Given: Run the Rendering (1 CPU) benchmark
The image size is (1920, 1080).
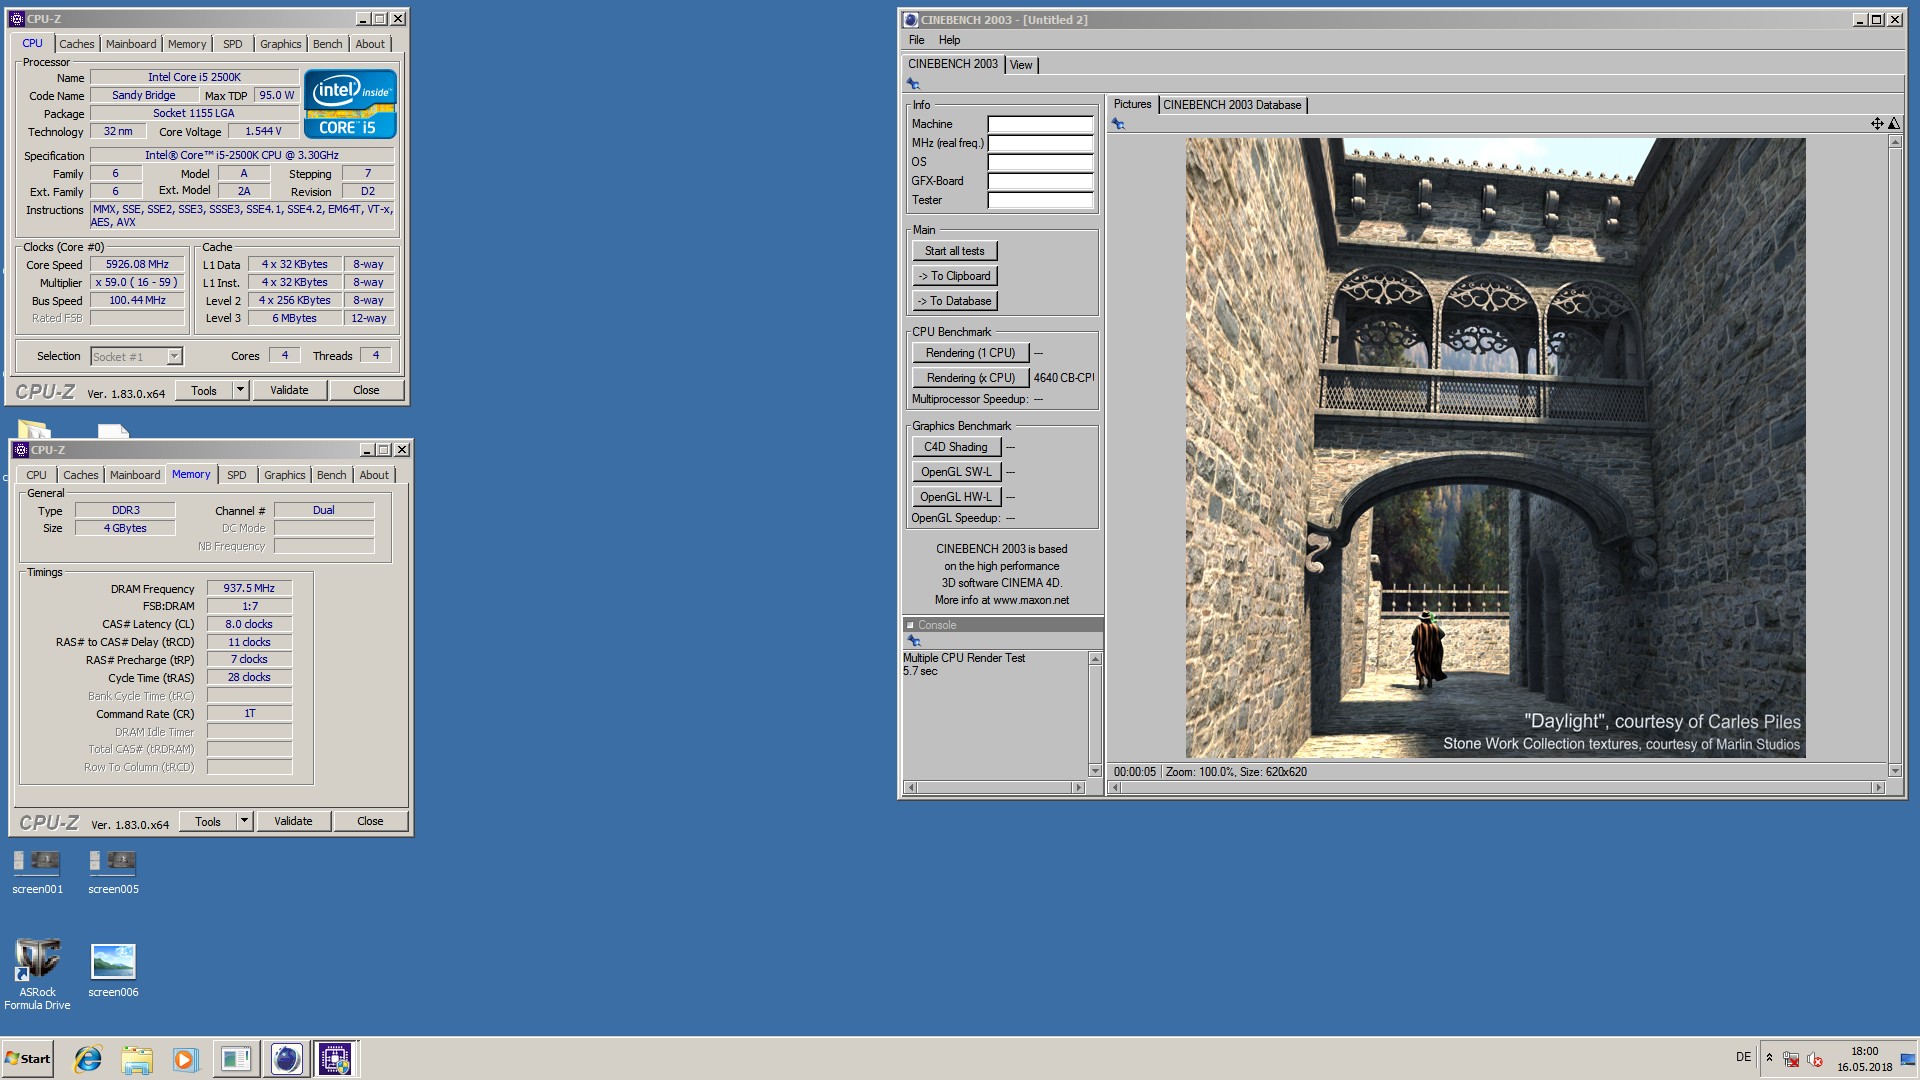Looking at the screenshot, I should click(970, 353).
